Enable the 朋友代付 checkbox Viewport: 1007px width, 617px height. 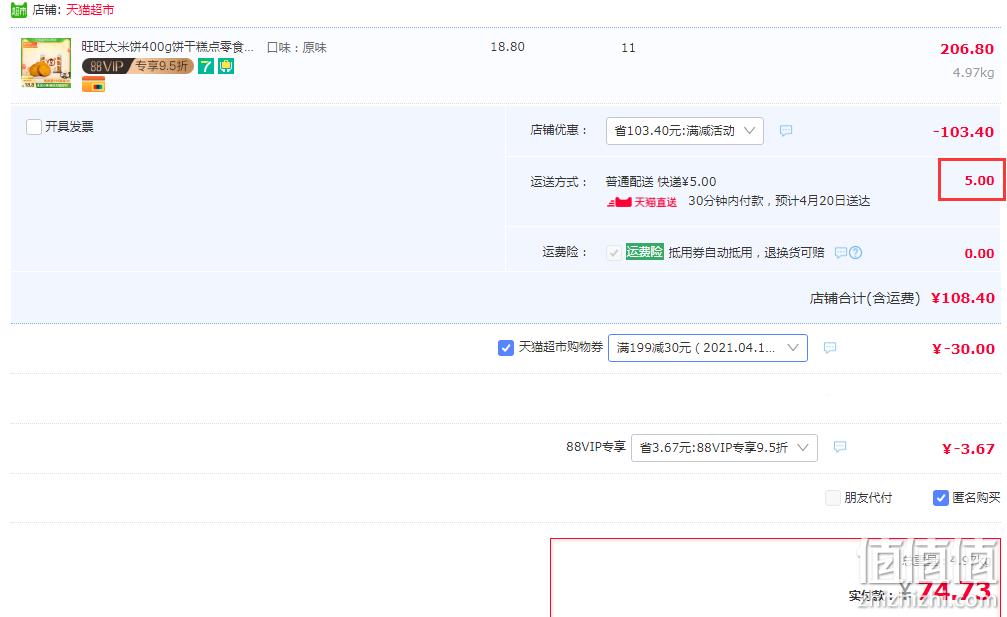click(832, 498)
